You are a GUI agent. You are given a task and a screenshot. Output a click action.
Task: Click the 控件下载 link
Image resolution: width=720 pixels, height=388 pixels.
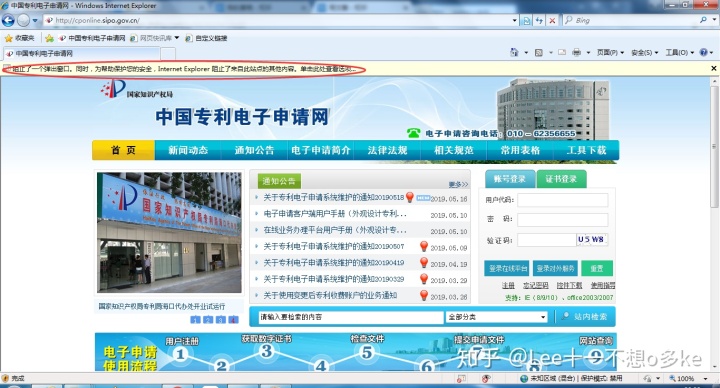pyautogui.click(x=569, y=286)
